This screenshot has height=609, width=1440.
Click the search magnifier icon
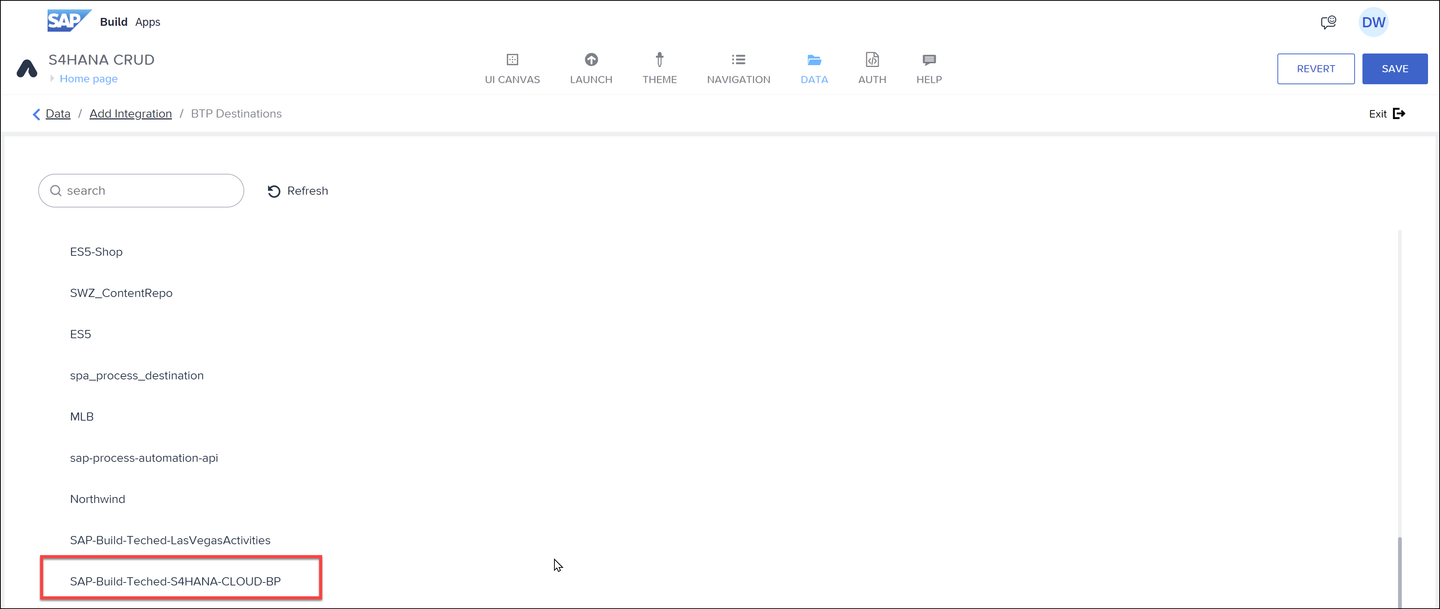point(56,191)
